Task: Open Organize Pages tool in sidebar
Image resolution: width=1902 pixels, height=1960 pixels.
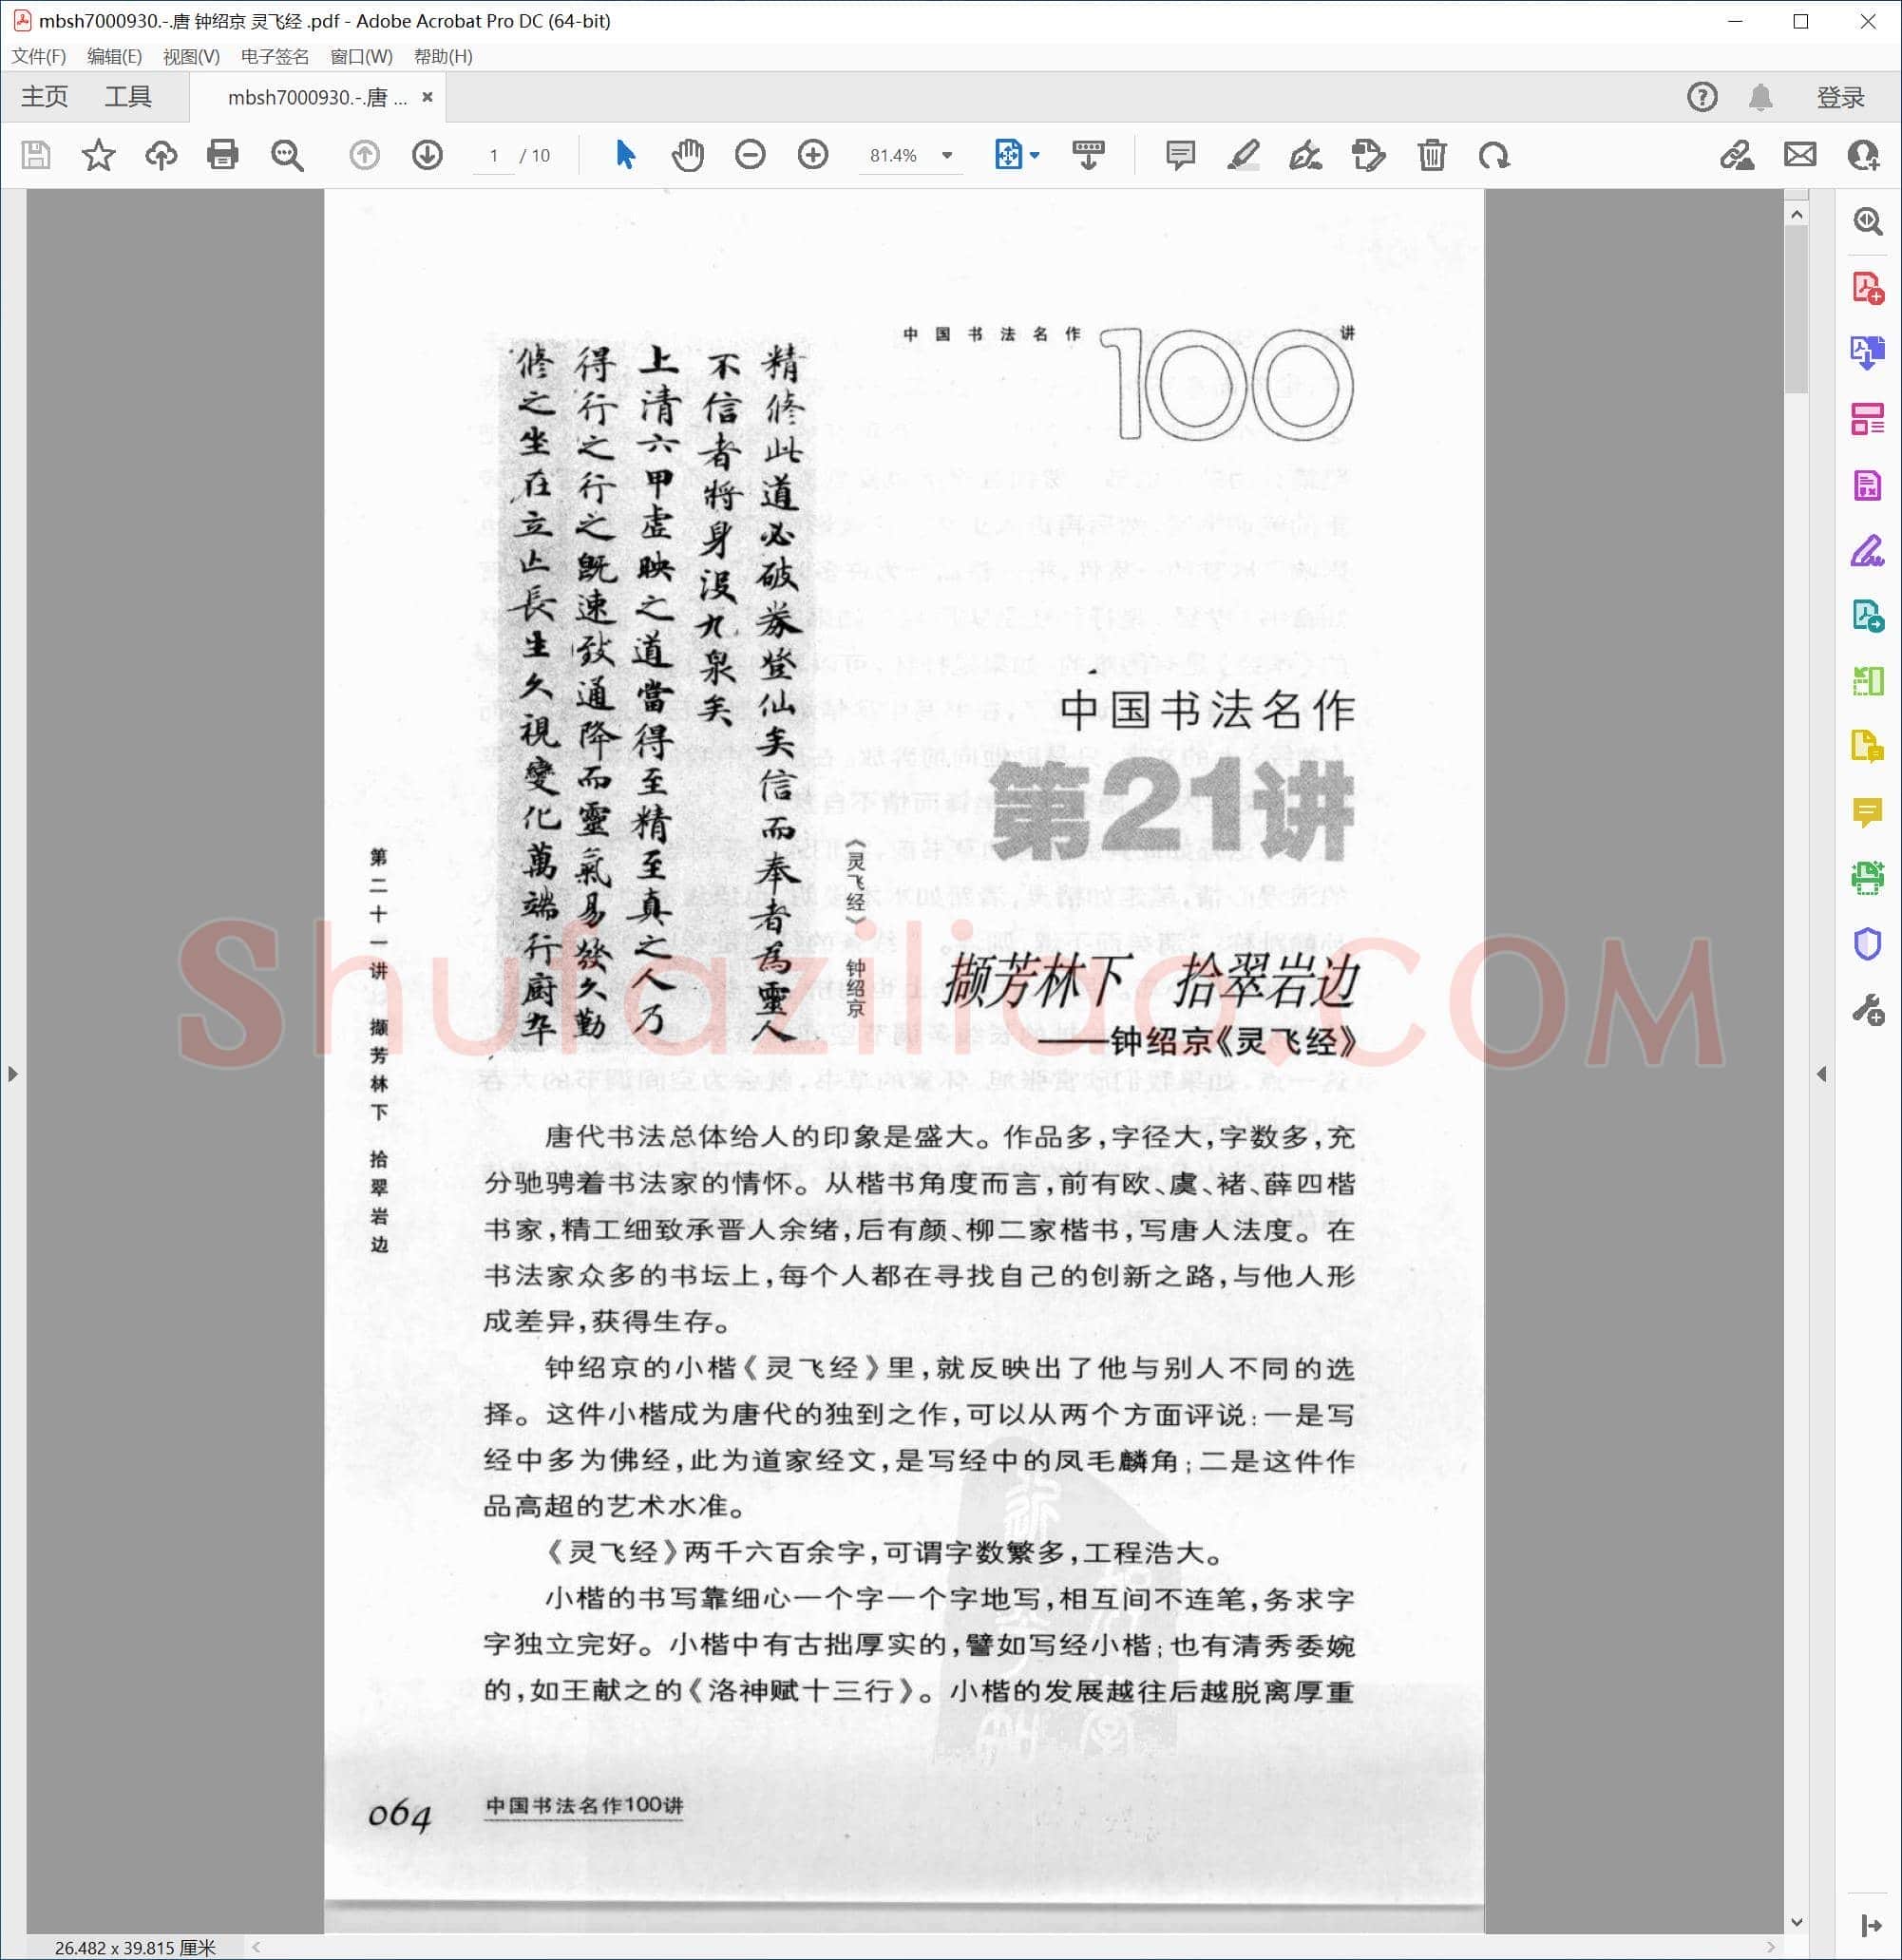Action: point(1867,419)
